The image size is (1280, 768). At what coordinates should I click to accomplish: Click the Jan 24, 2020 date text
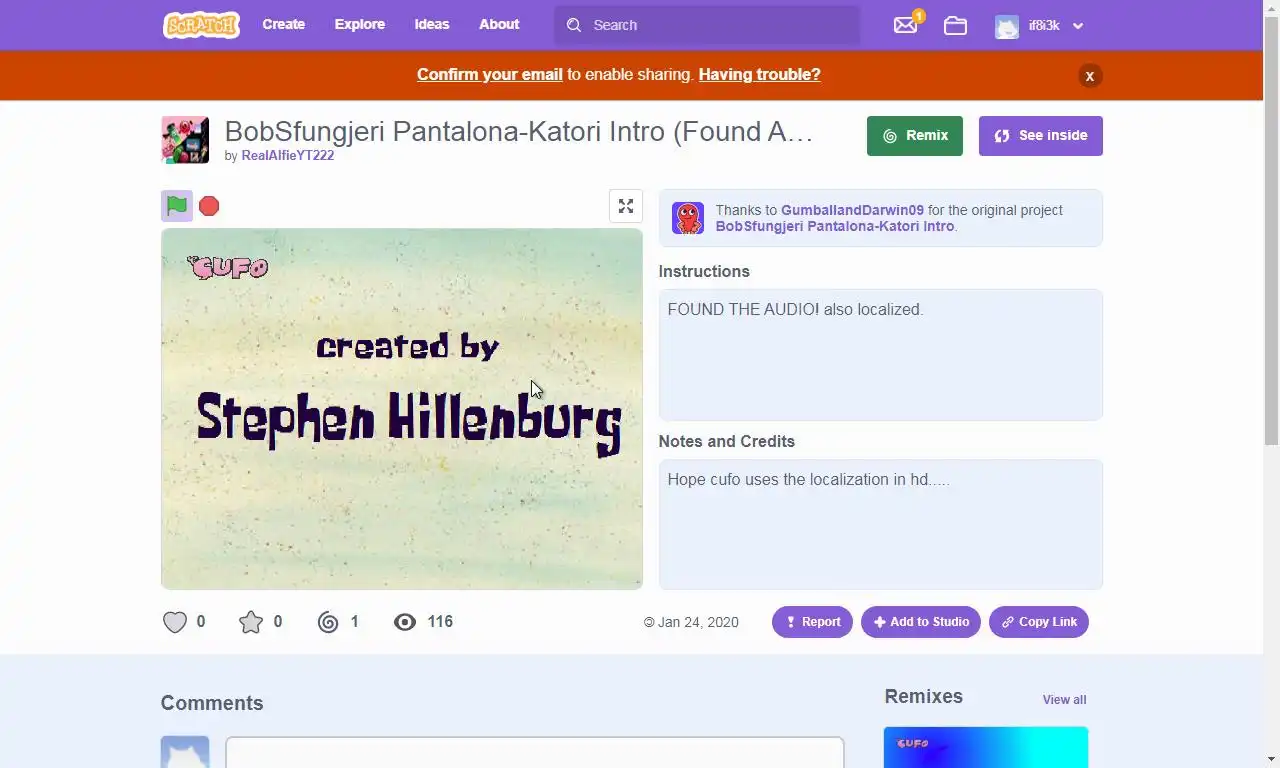click(x=698, y=622)
